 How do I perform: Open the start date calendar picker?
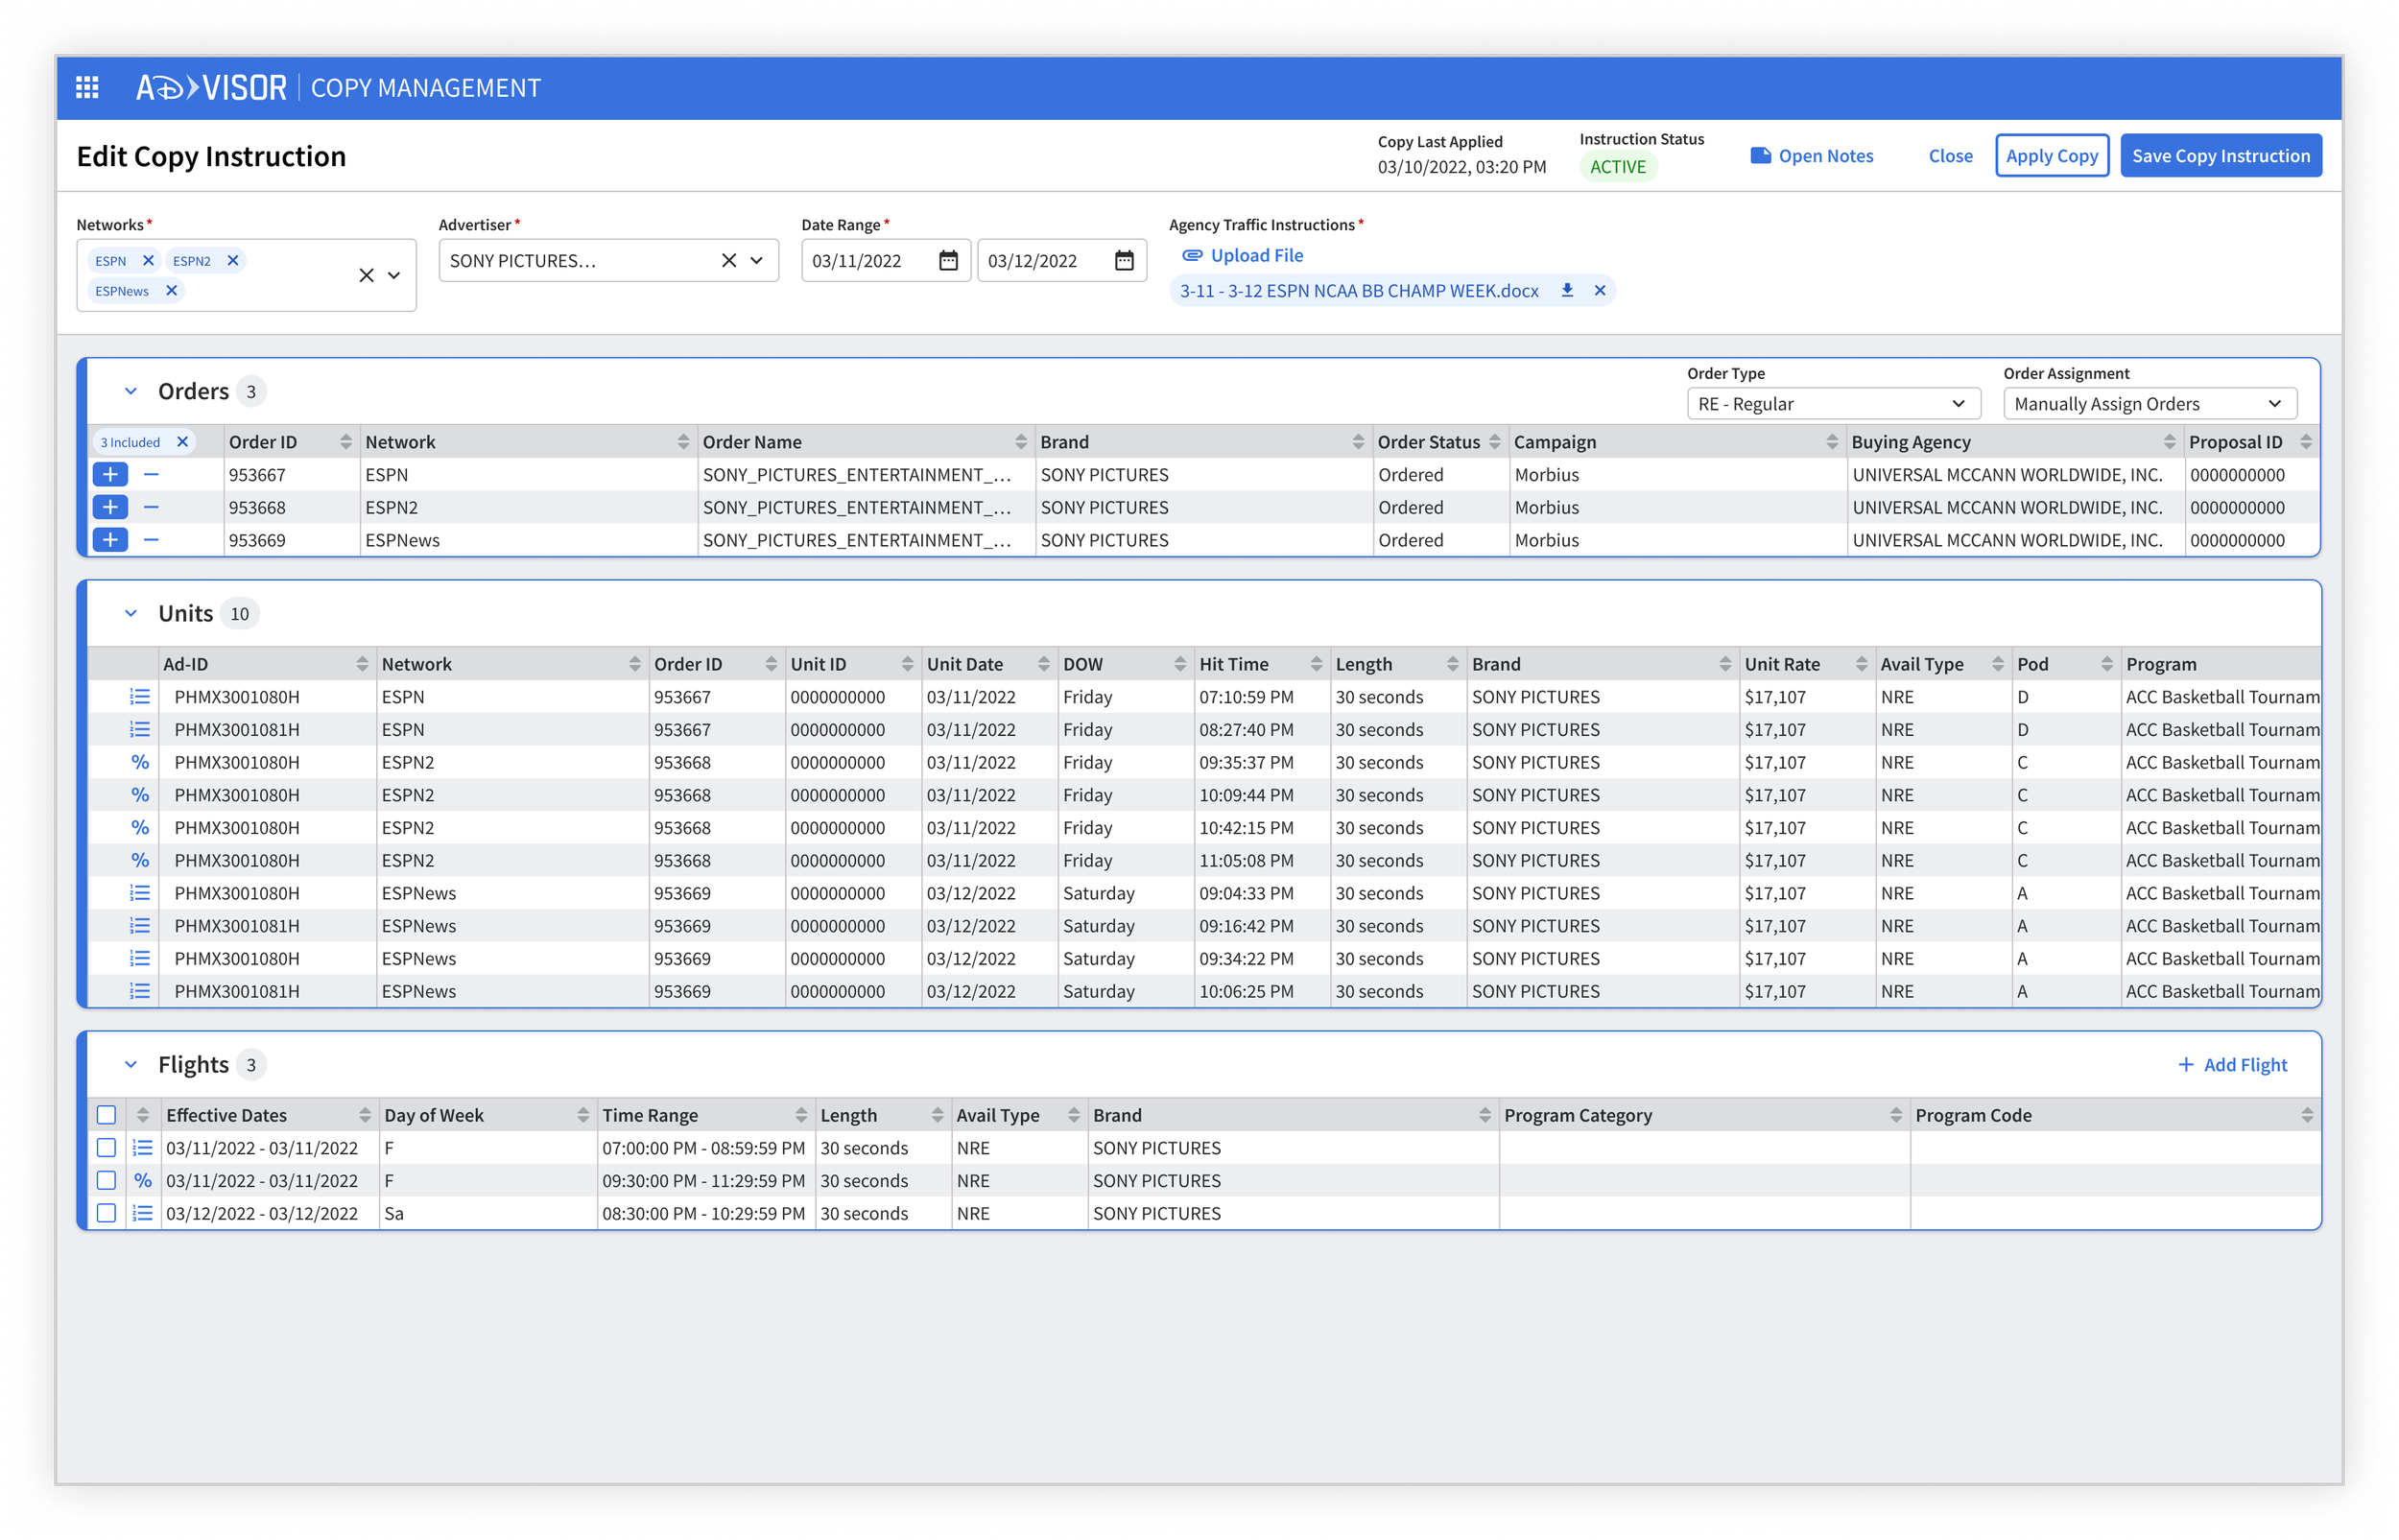948,261
